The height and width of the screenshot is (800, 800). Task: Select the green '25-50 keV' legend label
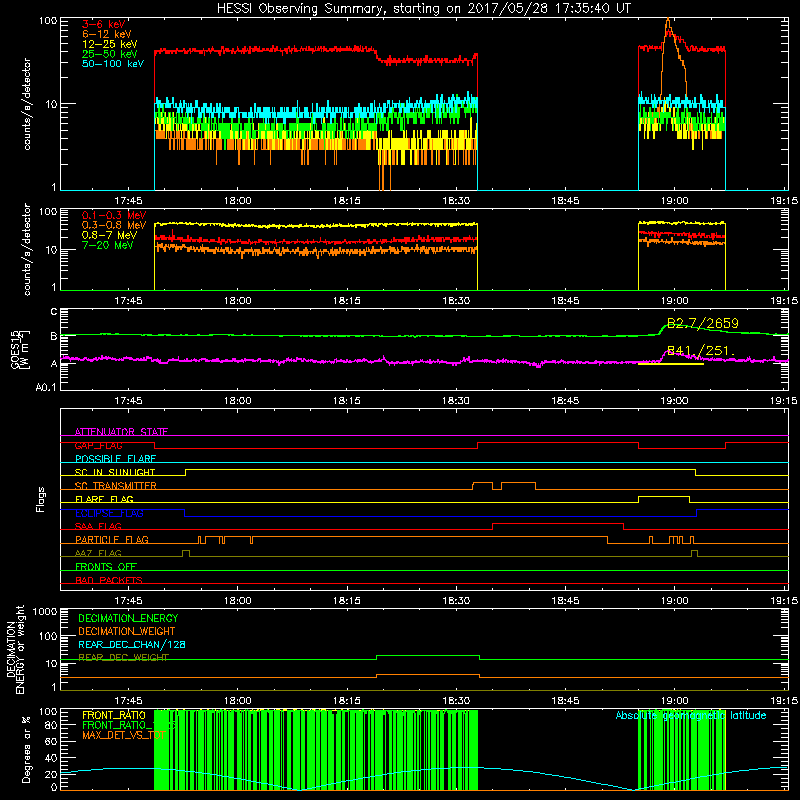[x=110, y=54]
